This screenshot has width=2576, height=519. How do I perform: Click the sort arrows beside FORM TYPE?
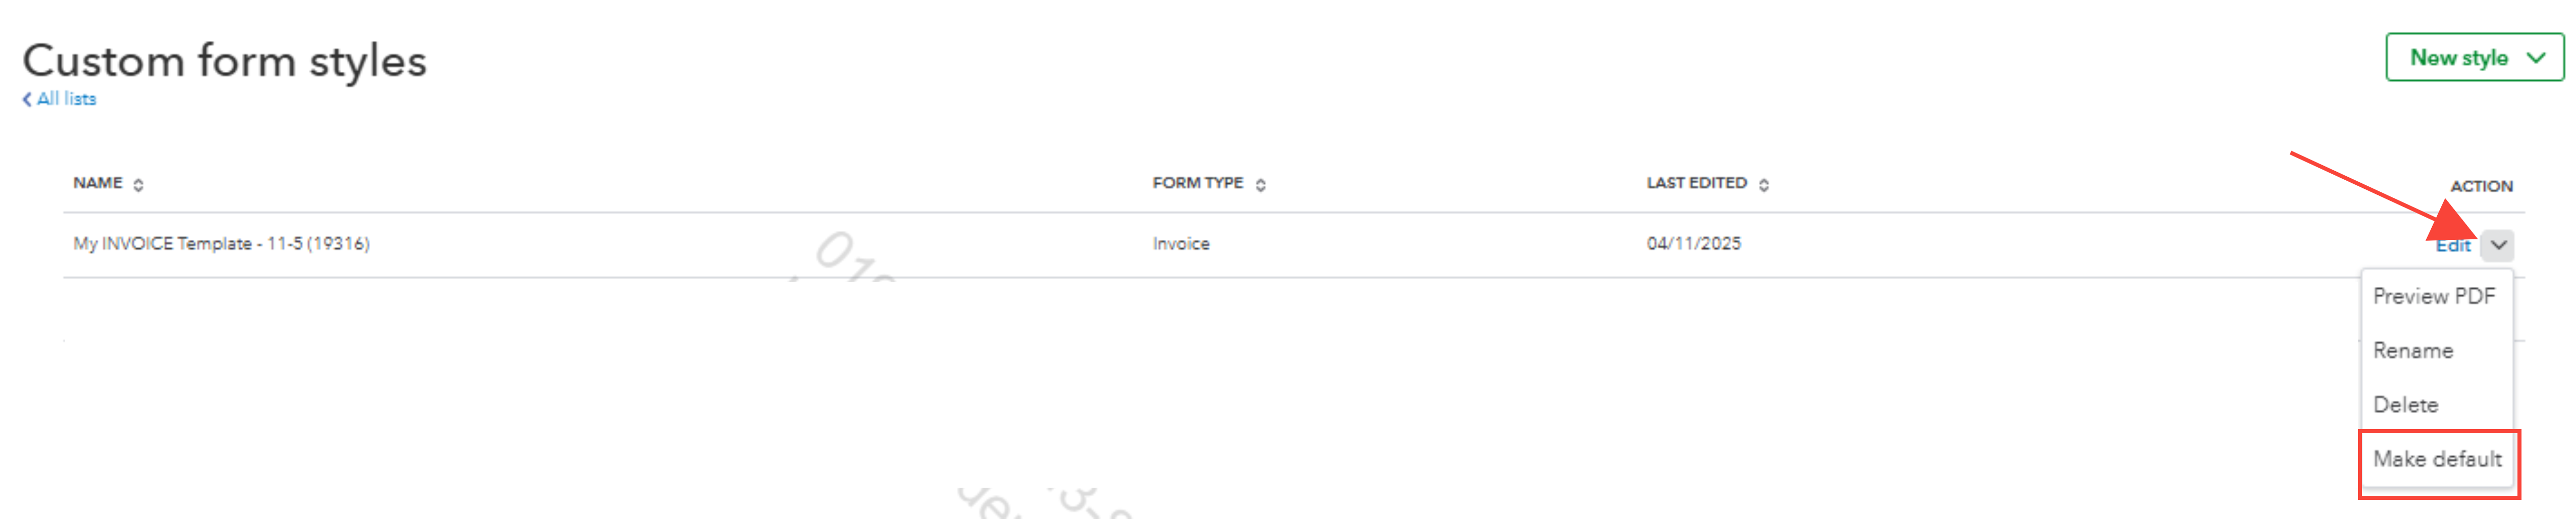1260,185
